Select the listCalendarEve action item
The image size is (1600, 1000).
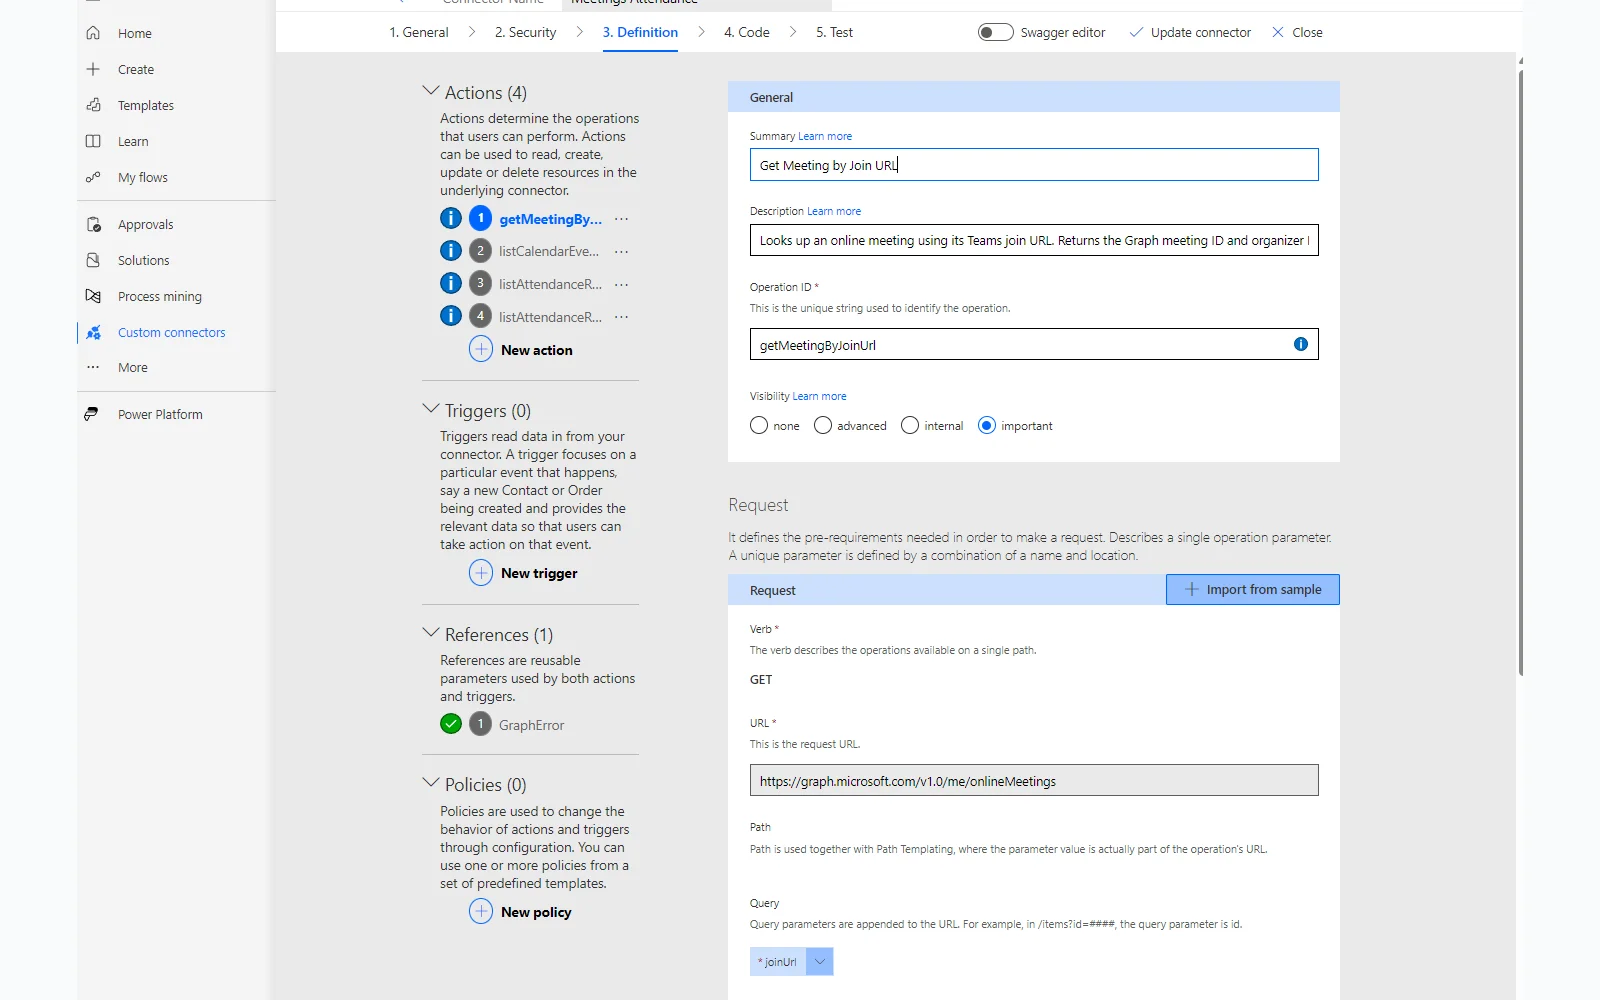click(x=549, y=252)
